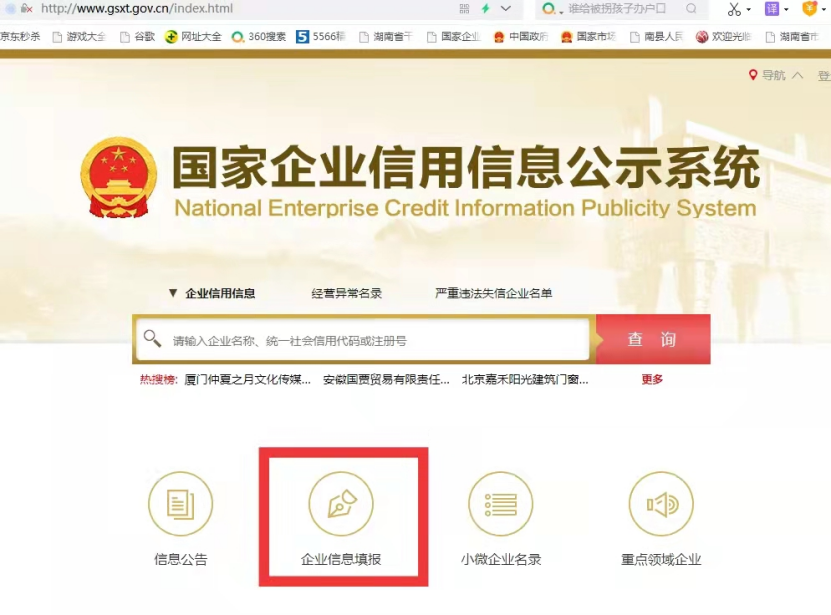Viewport: 831px width, 615px height.
Task: Open the 京东秒杀 bookmark
Action: coord(20,37)
